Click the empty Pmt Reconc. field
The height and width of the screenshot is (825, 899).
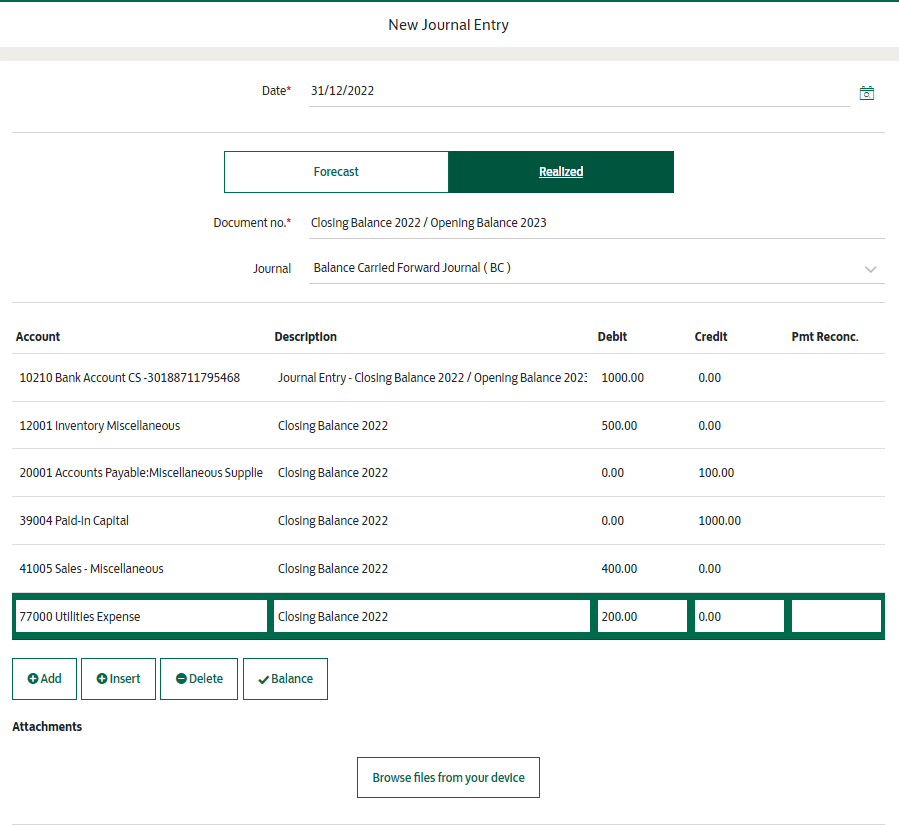(x=836, y=617)
